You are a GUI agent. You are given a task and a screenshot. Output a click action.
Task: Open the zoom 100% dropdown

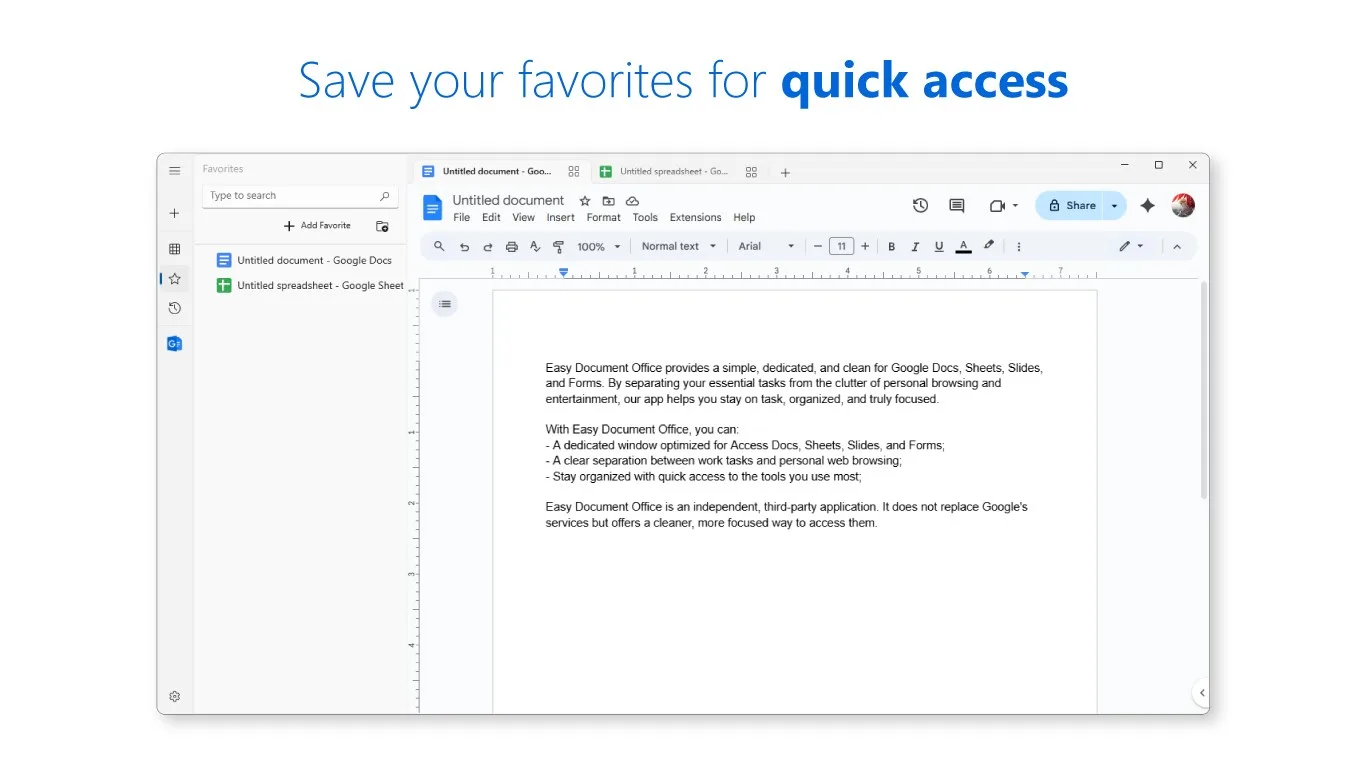point(599,246)
